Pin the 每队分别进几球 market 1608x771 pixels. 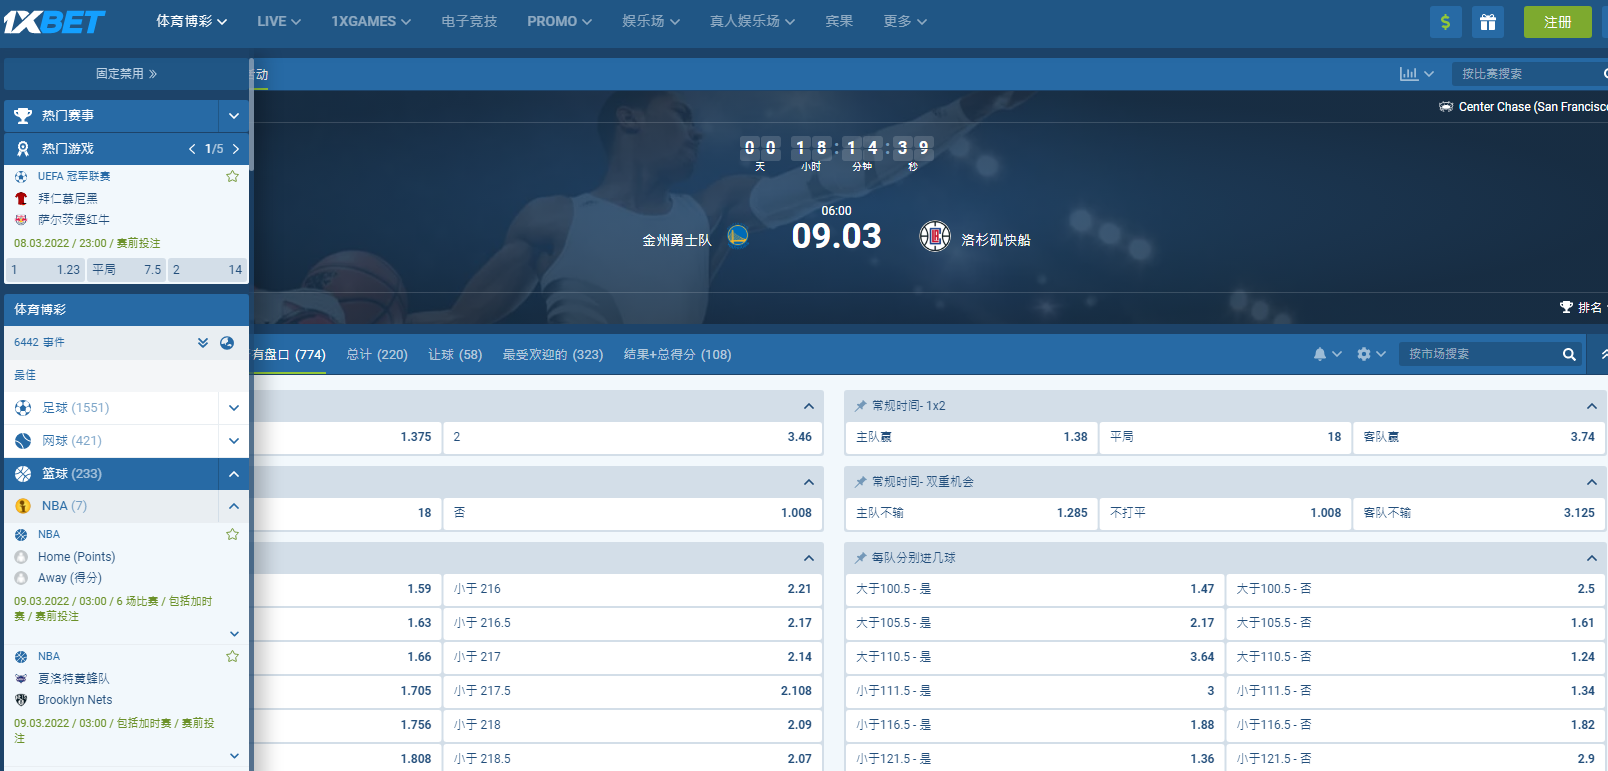point(860,558)
